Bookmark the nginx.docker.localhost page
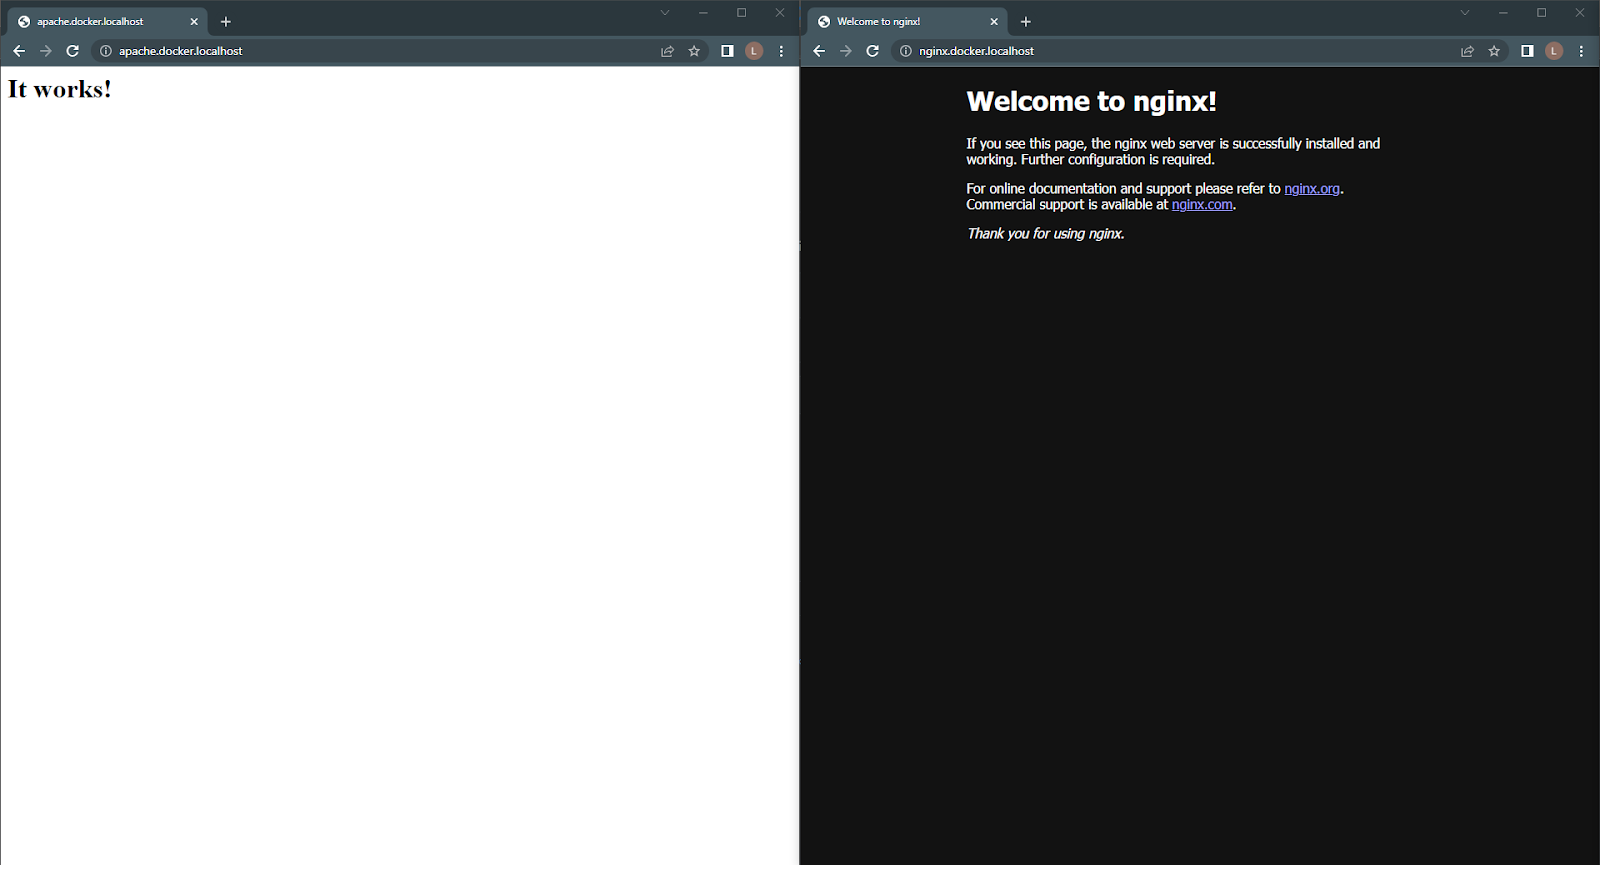 click(1494, 51)
